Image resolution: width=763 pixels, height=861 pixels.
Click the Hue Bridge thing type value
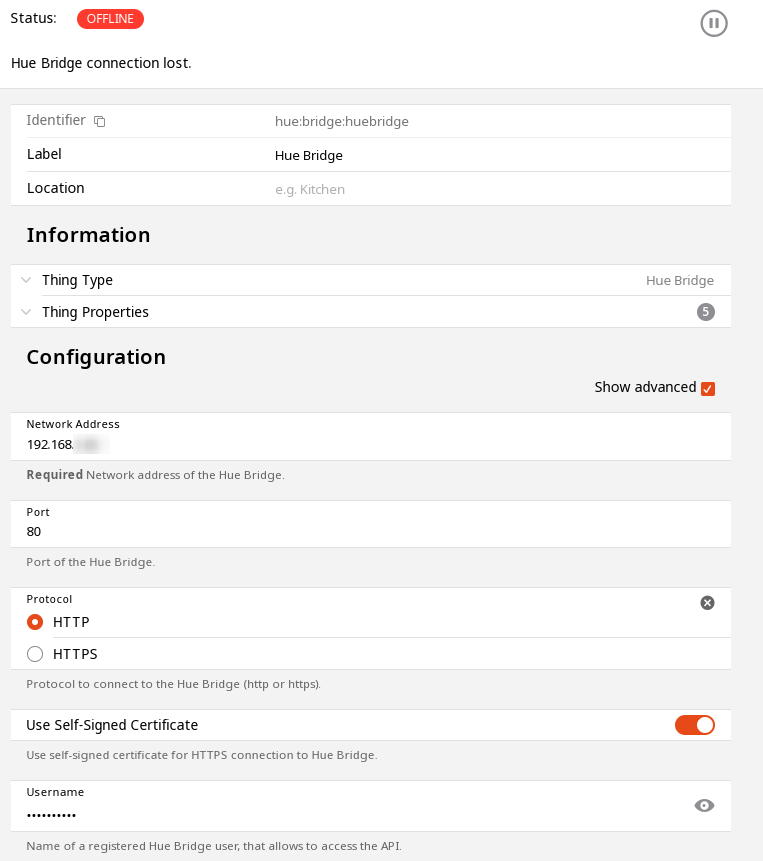680,281
